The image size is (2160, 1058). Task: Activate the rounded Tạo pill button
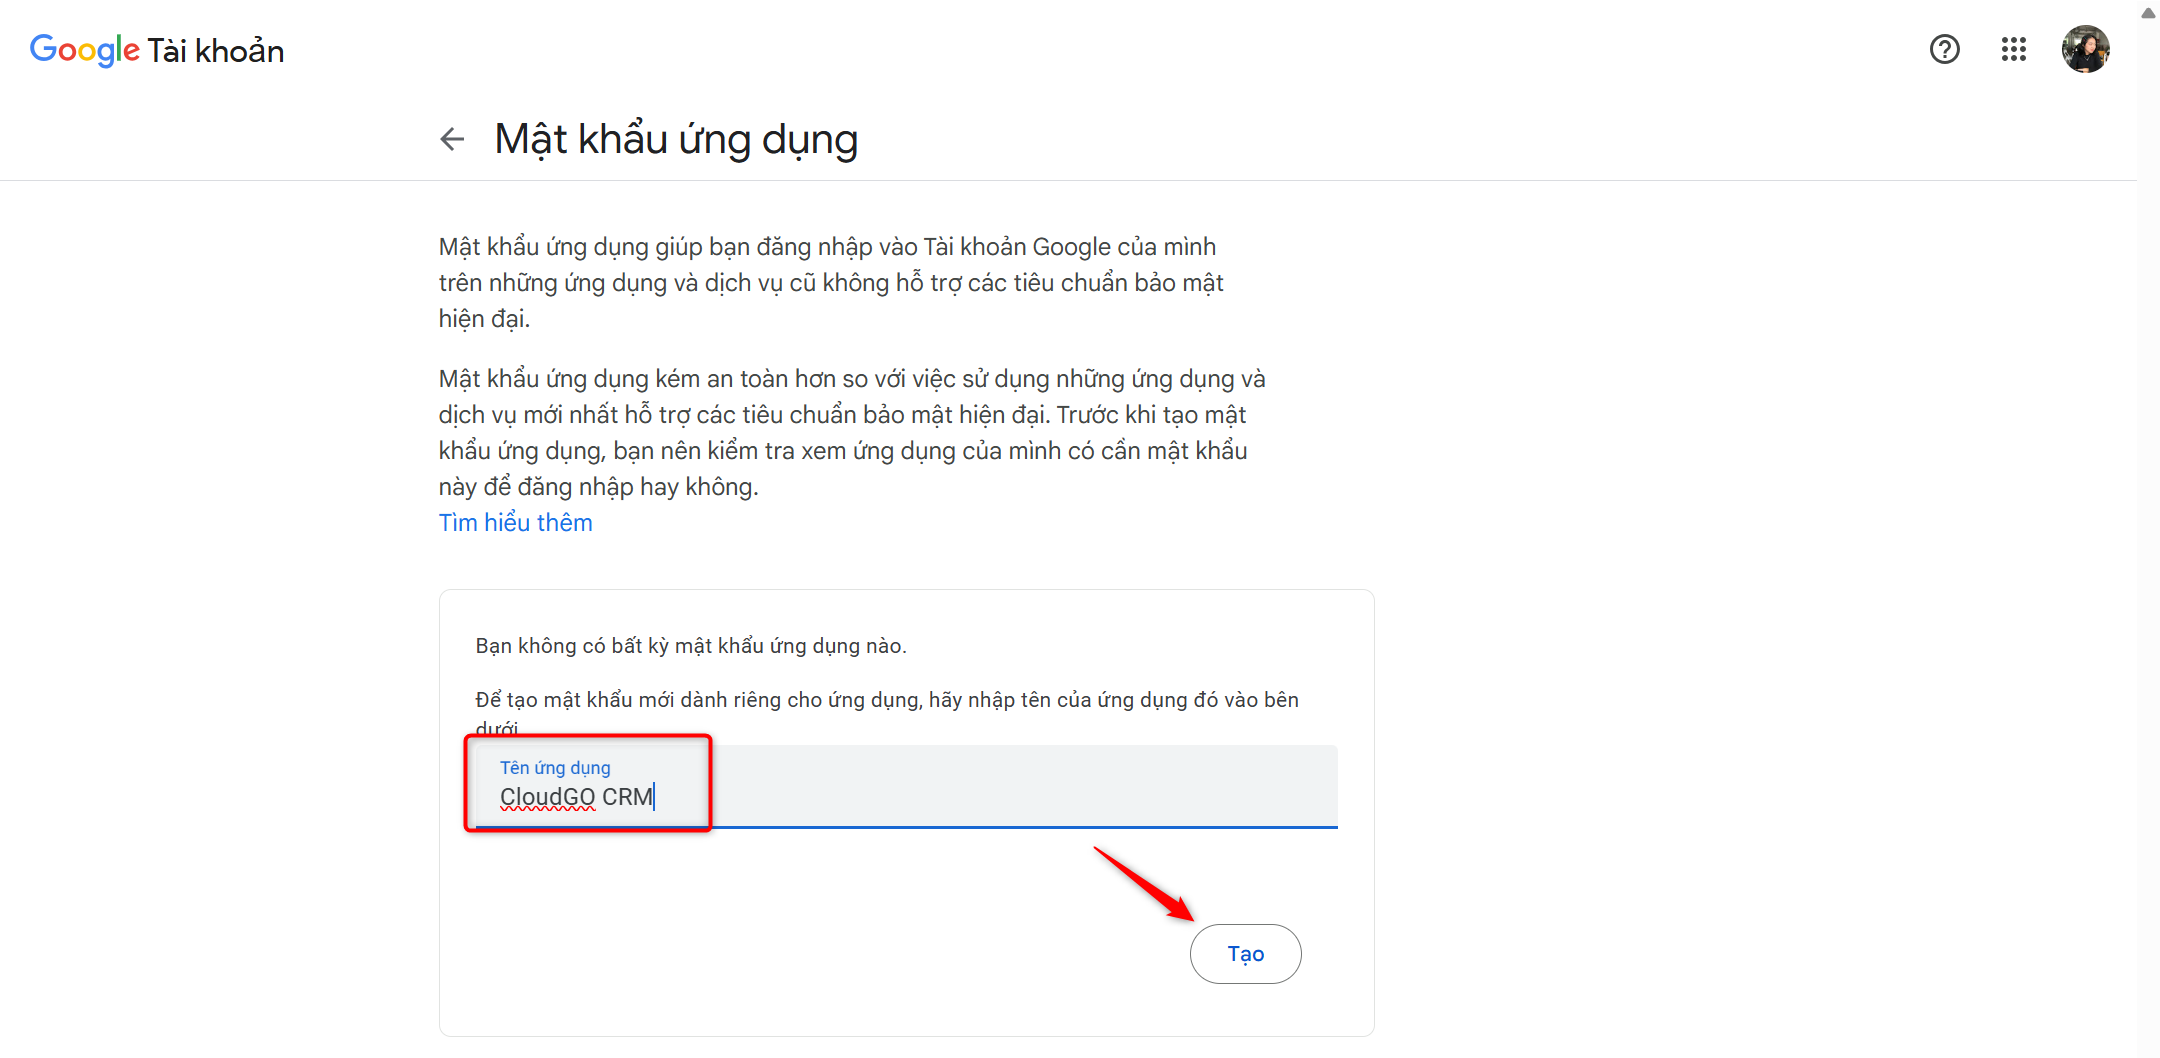[1245, 954]
